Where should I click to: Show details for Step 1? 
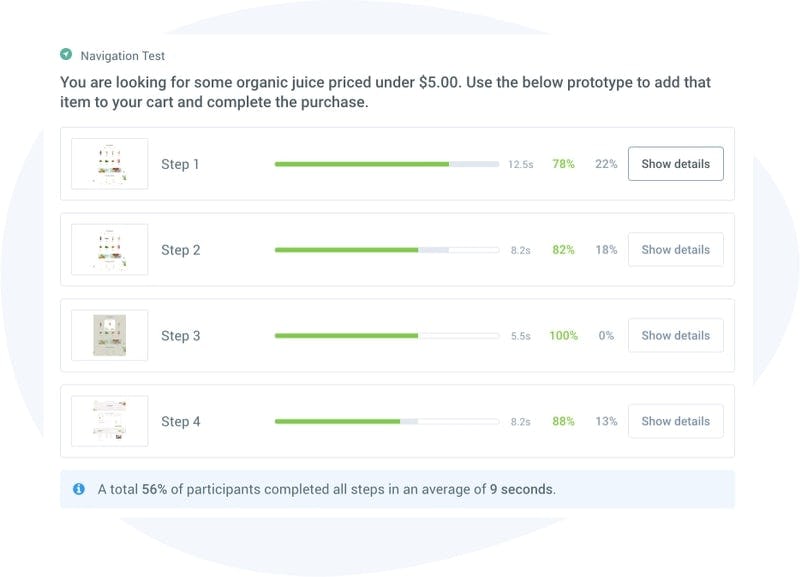tap(675, 164)
